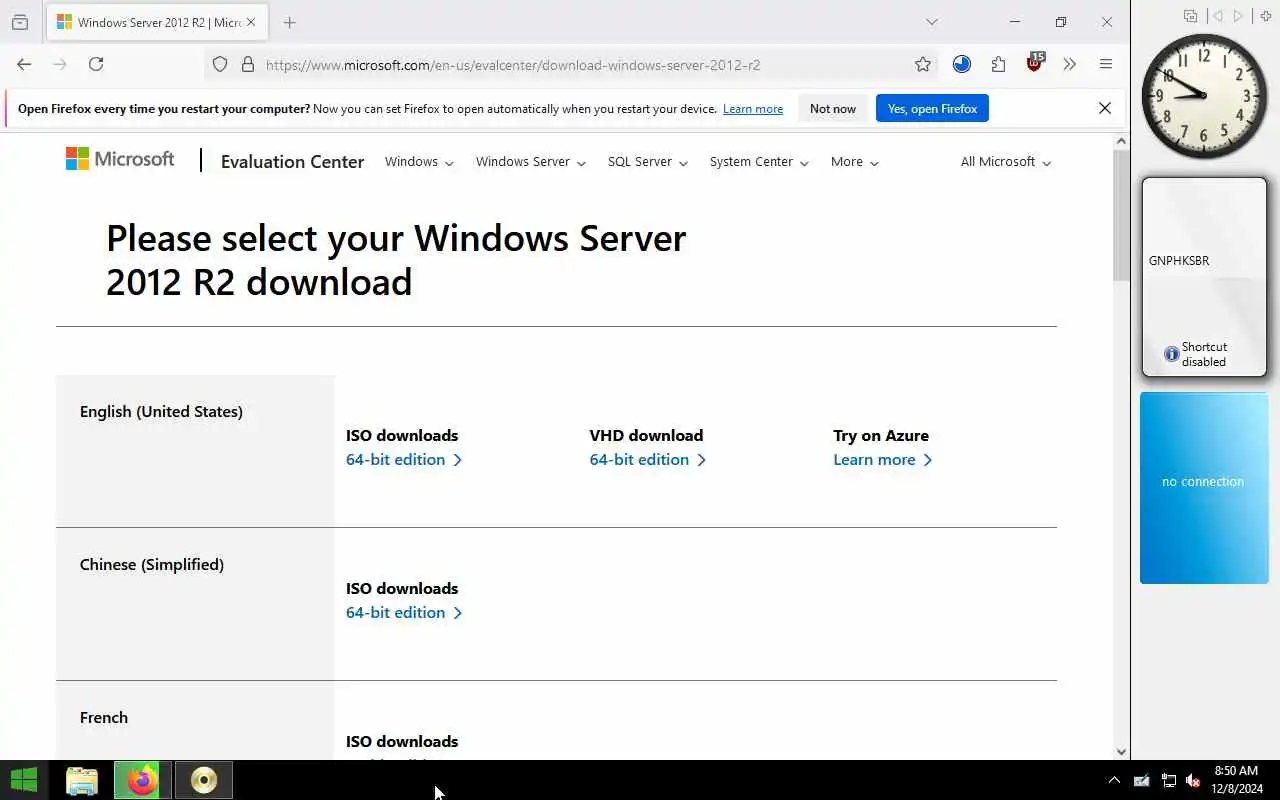Click the shortcut disabled info icon
Screen dimensions: 1280x800
coord(1171,354)
